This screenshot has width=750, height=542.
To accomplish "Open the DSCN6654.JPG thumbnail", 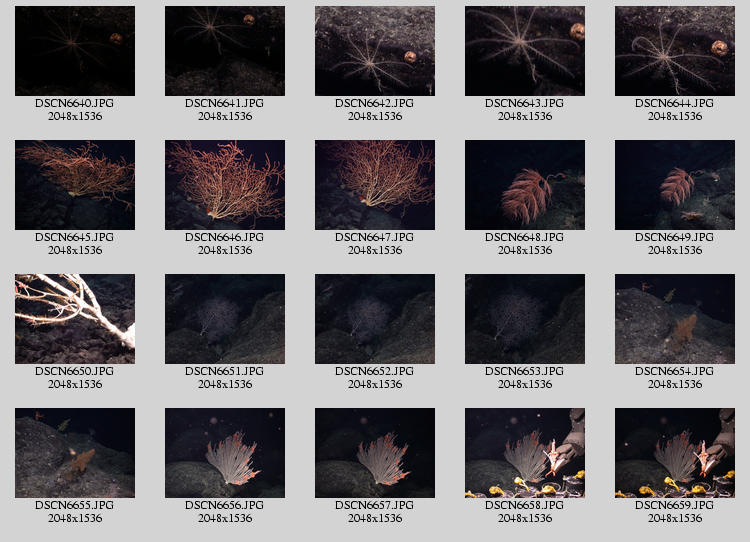I will pyautogui.click(x=675, y=319).
